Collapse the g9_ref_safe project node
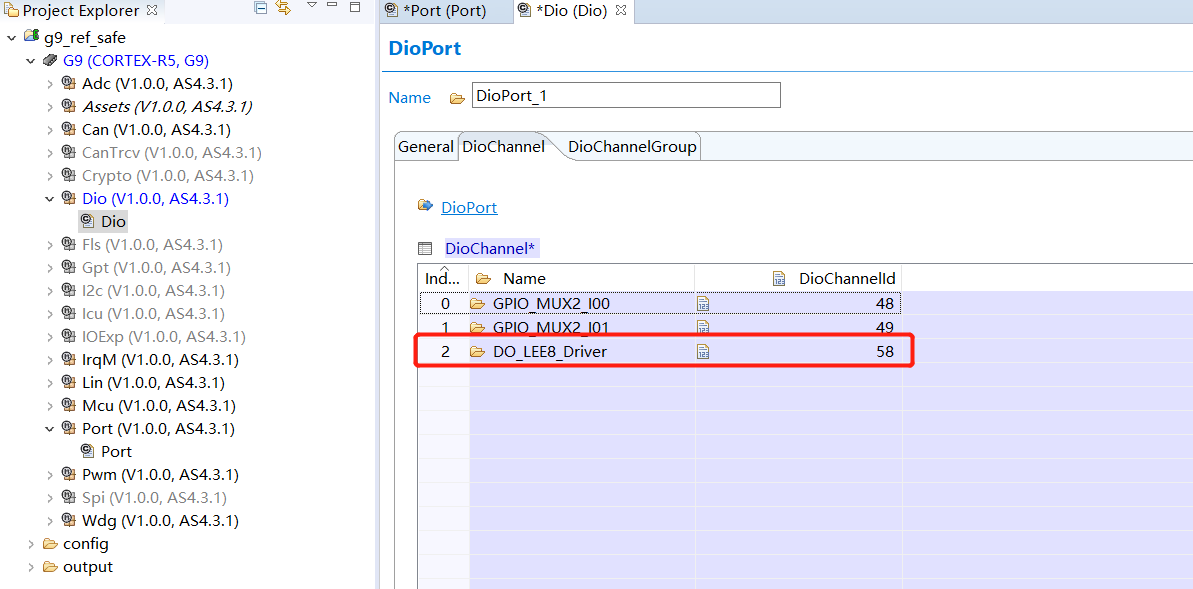The width and height of the screenshot is (1193, 589). pos(11,37)
